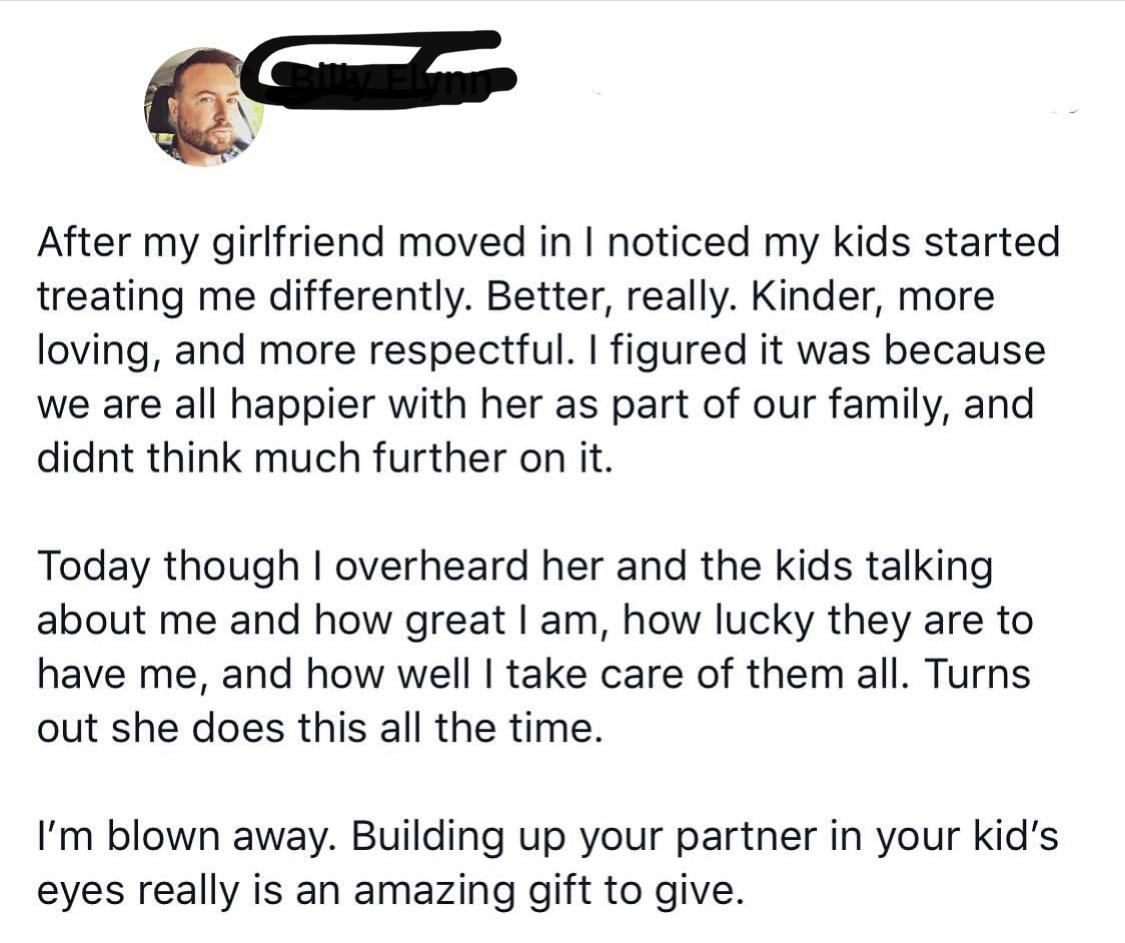Image resolution: width=1125 pixels, height=943 pixels.
Task: Click the paragraph starting "Today though I overheard"
Action: 530,647
